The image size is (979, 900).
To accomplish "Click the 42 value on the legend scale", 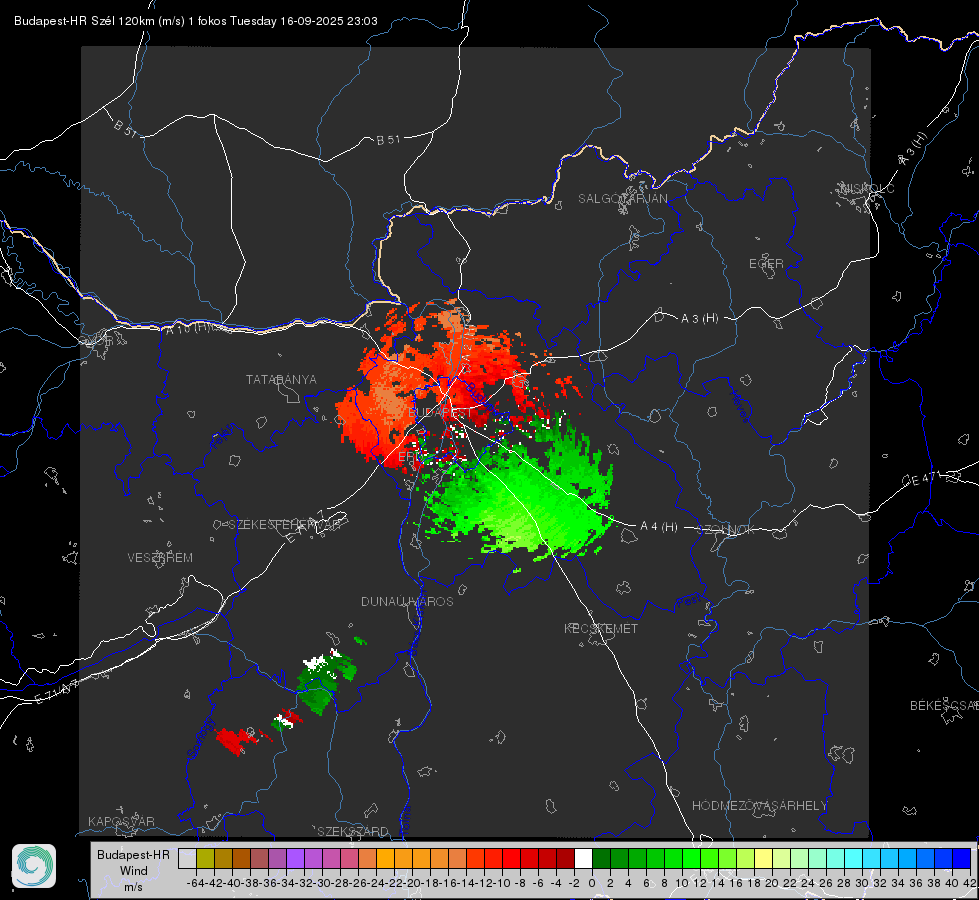I will (969, 883).
